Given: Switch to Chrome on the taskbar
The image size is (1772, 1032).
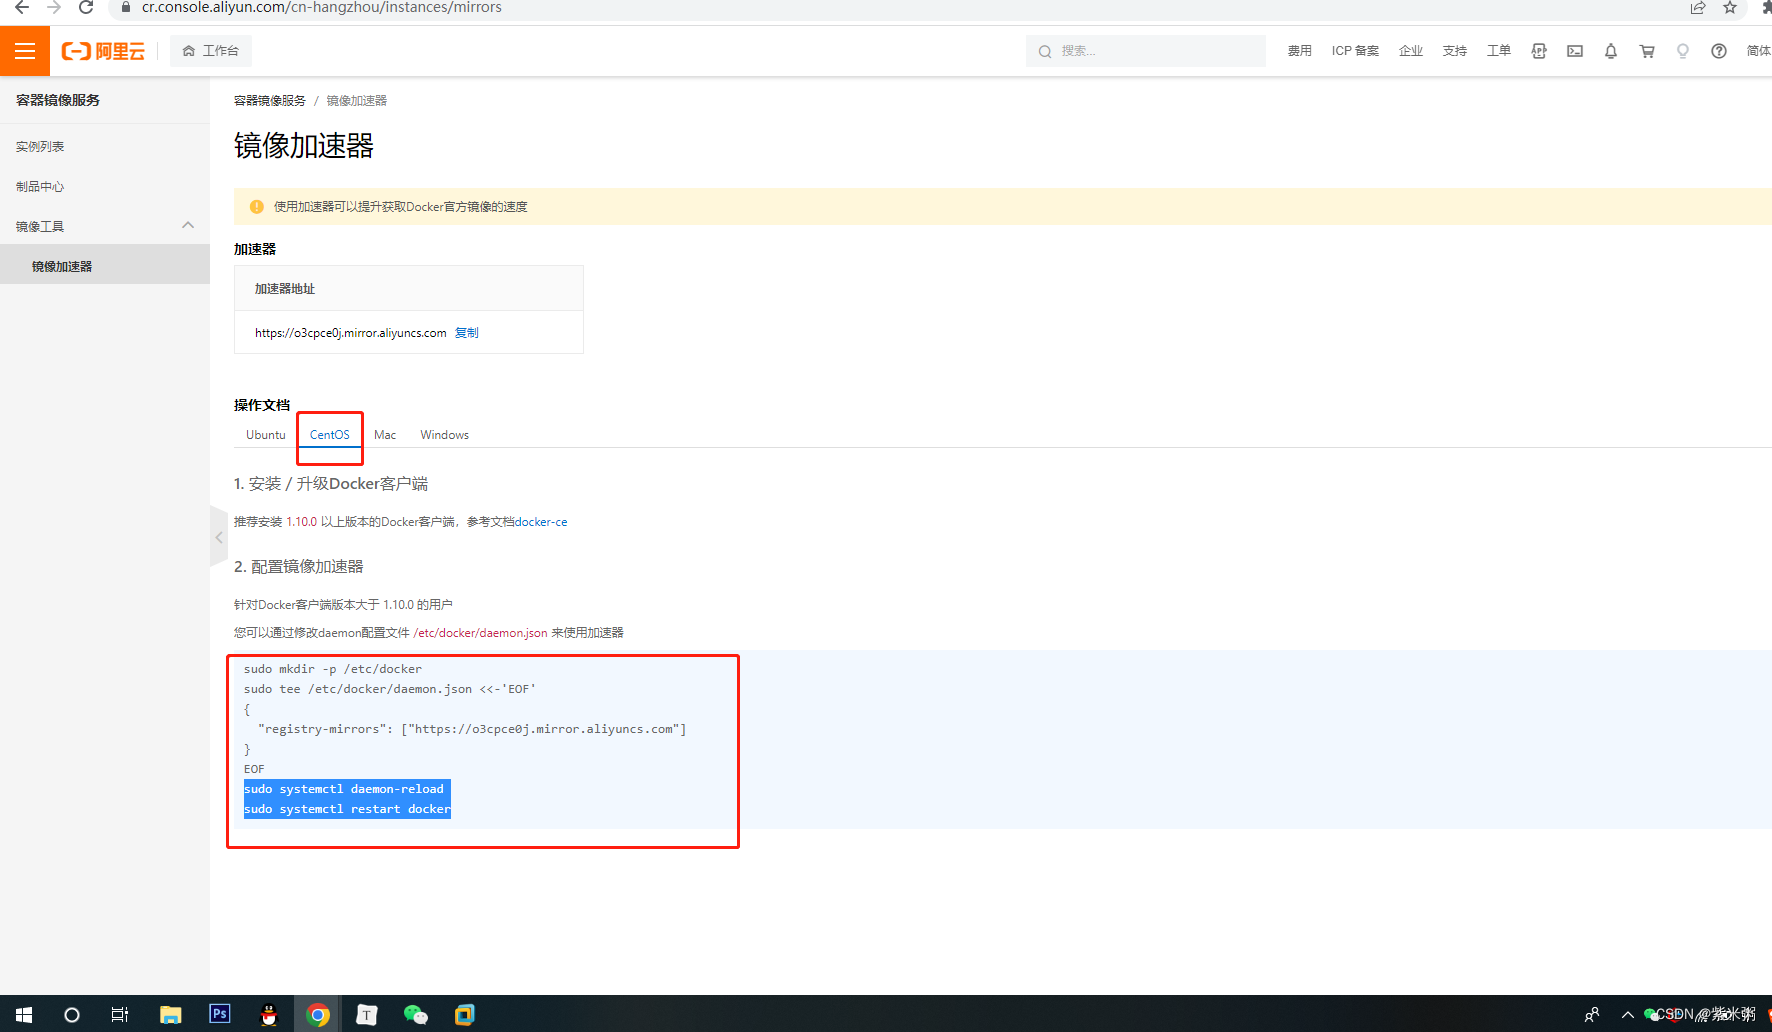Looking at the screenshot, I should 318,1015.
